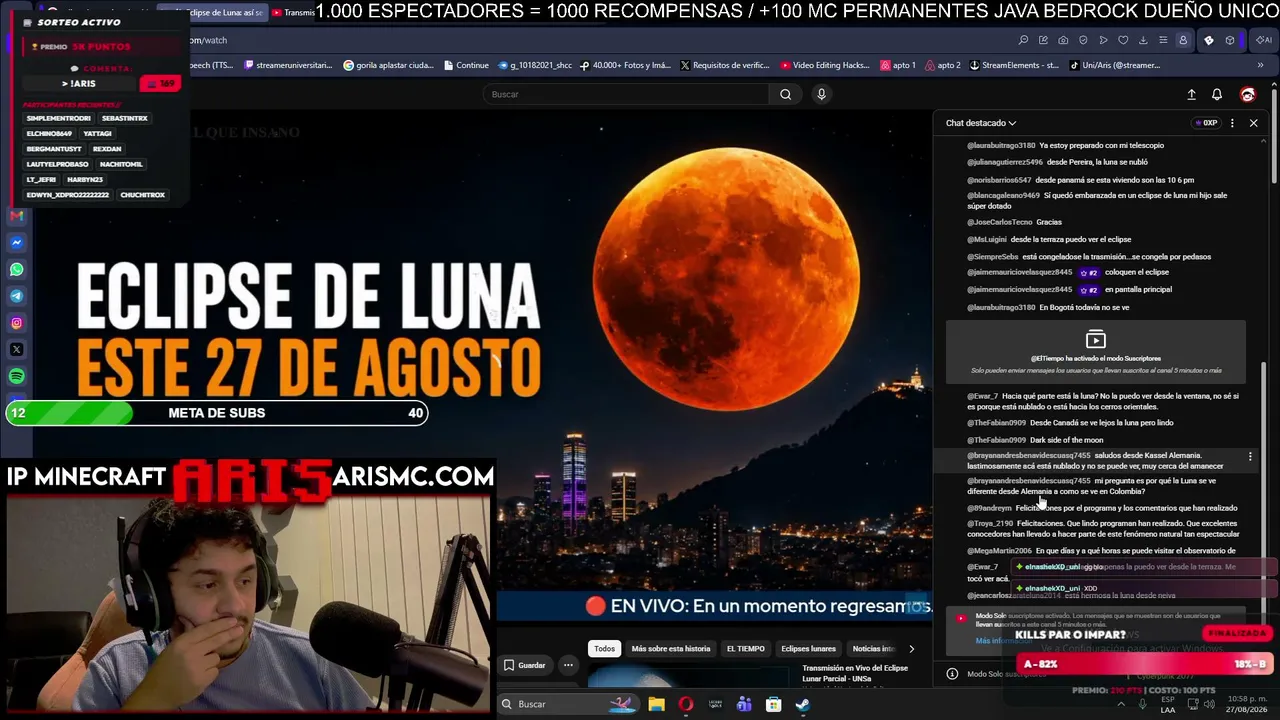Click the 0XP points badge in chat
Image resolution: width=1280 pixels, height=720 pixels.
tap(1206, 123)
